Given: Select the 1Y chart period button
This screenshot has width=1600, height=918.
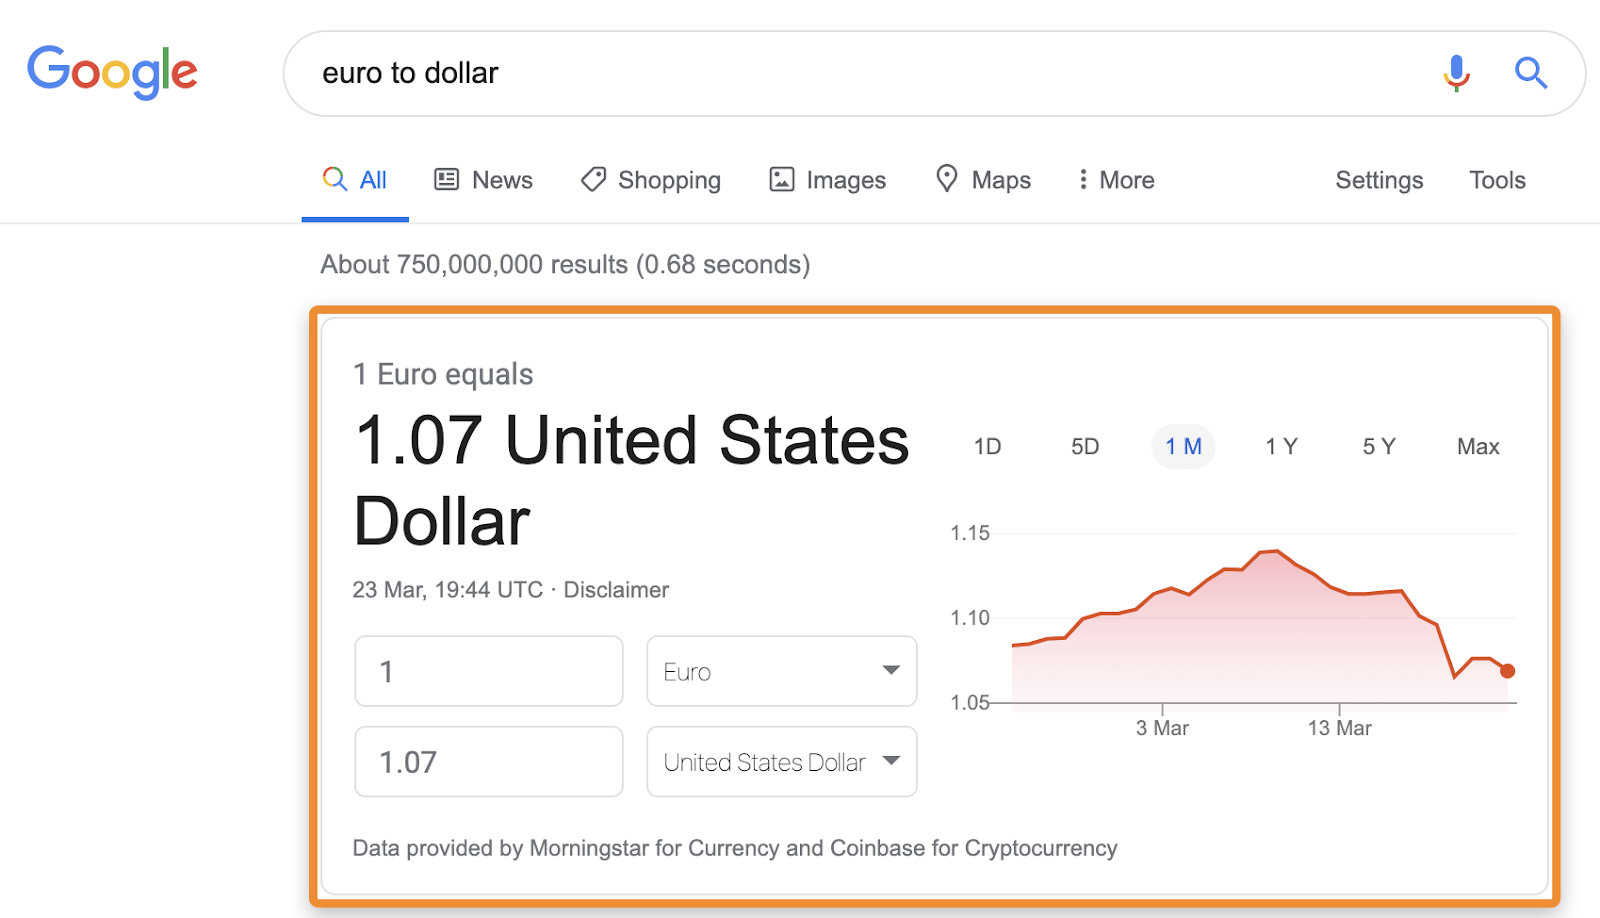Looking at the screenshot, I should (x=1281, y=446).
